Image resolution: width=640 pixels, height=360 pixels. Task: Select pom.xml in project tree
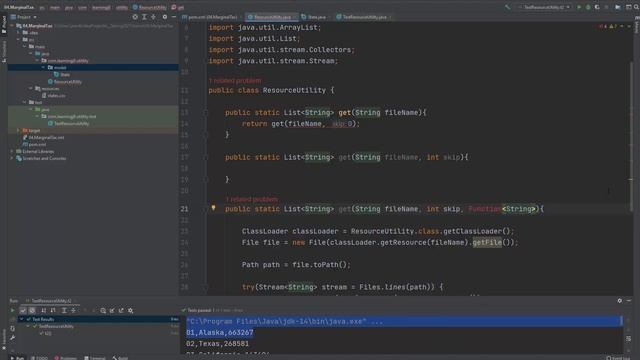click(x=34, y=144)
